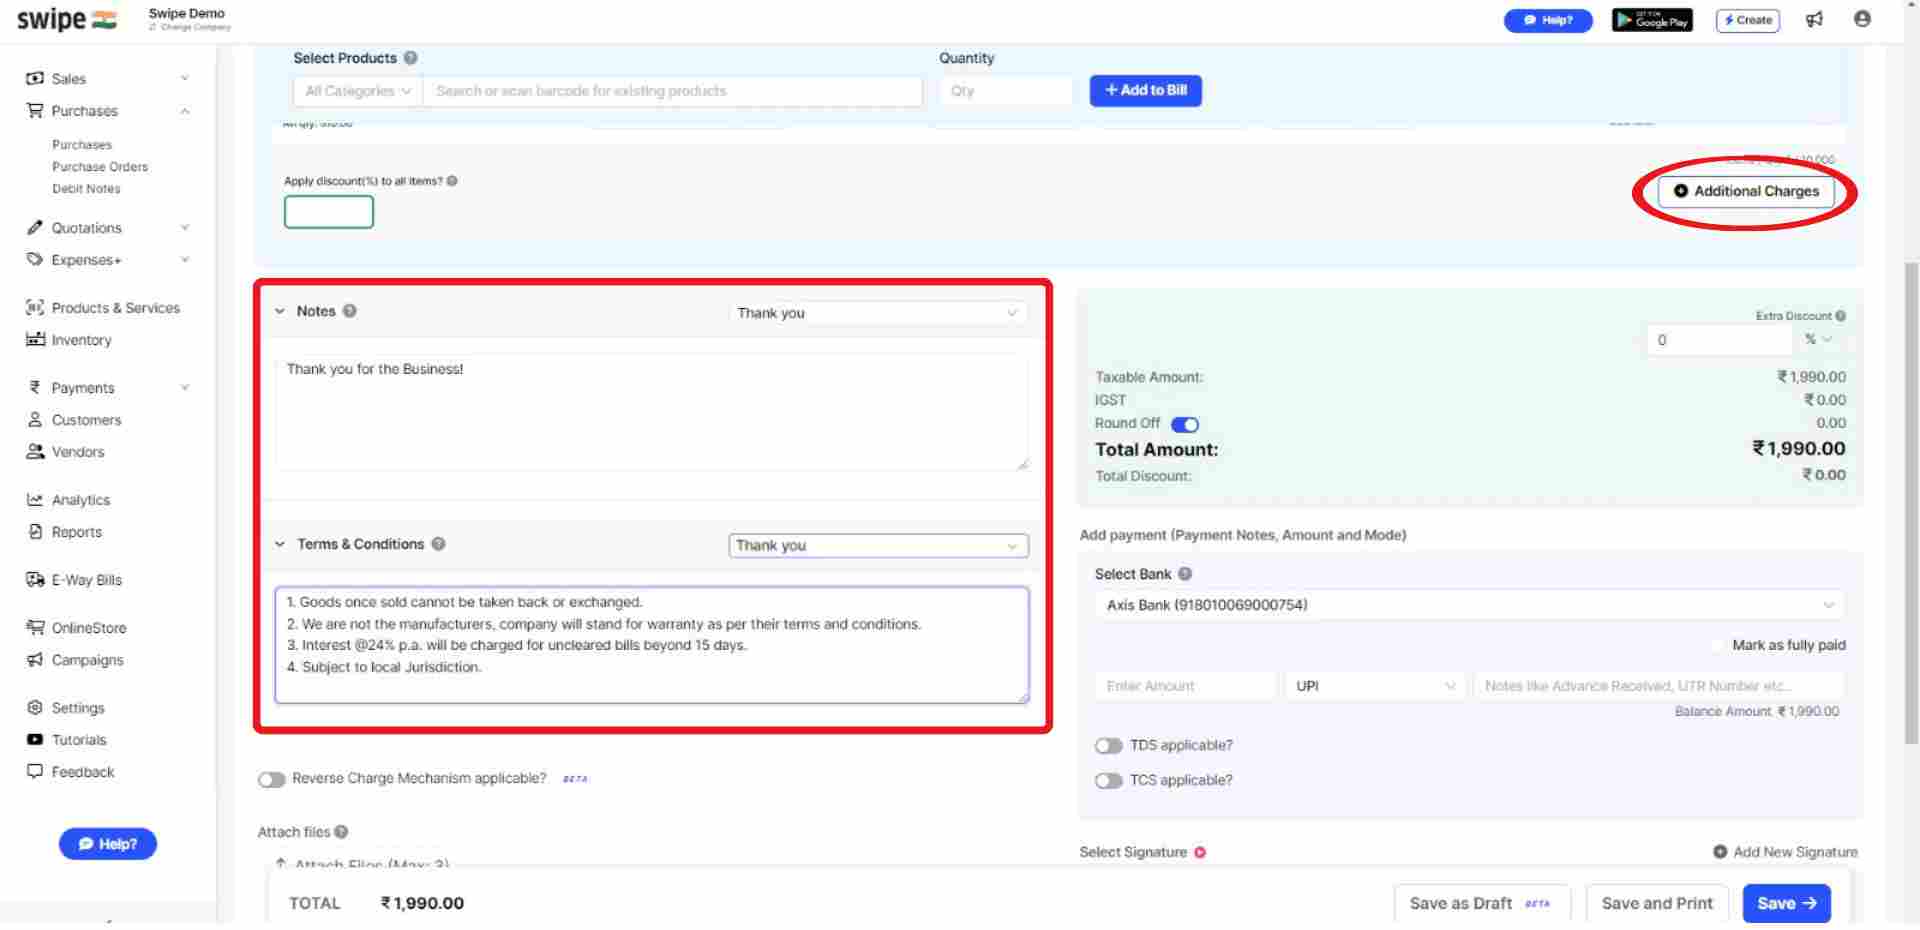Viewport: 1920px width, 930px height.
Task: Click the Vendors people icon
Action: coord(35,451)
